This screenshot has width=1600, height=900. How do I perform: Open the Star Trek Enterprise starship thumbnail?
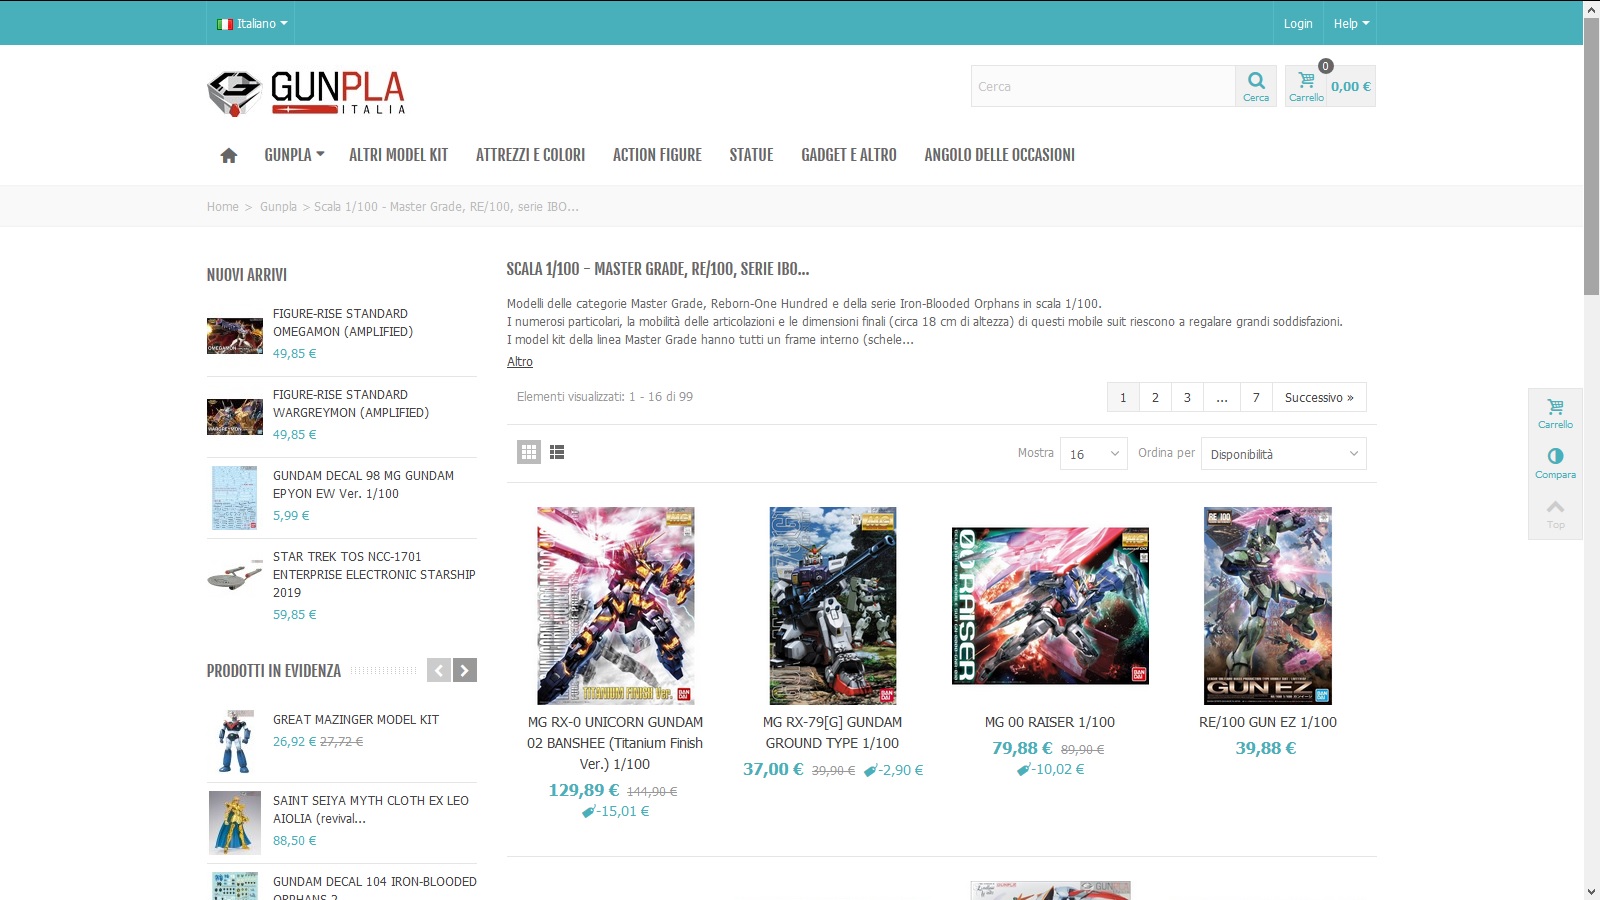click(235, 576)
